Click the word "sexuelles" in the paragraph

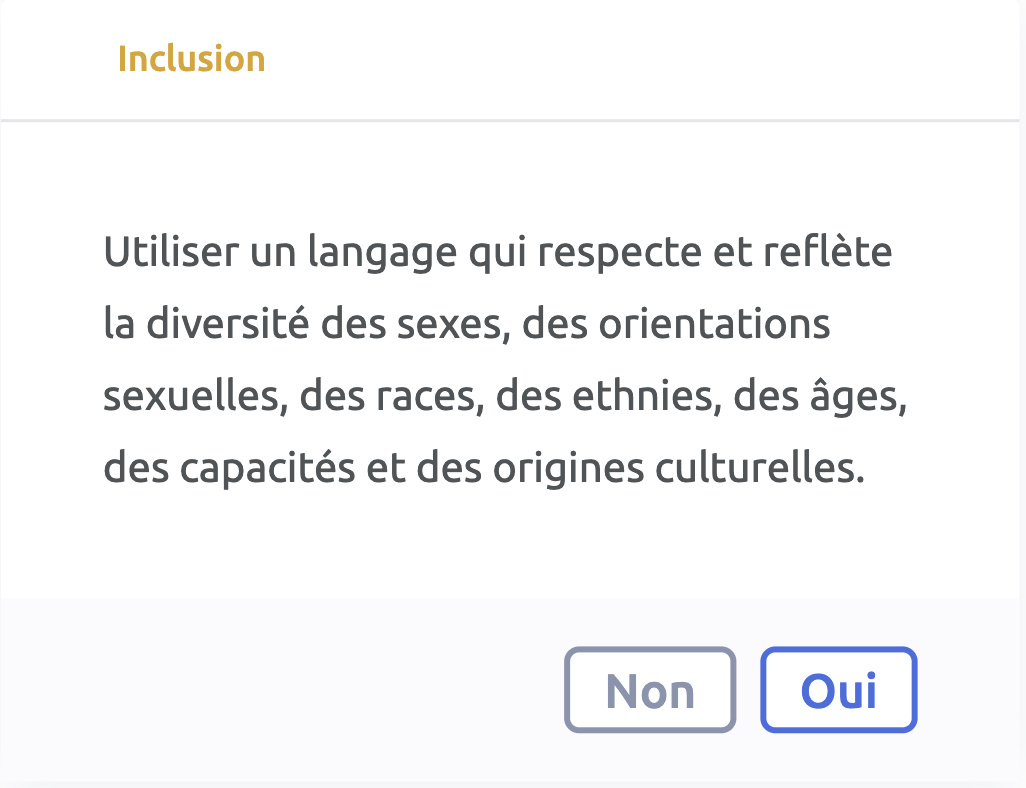tap(187, 397)
